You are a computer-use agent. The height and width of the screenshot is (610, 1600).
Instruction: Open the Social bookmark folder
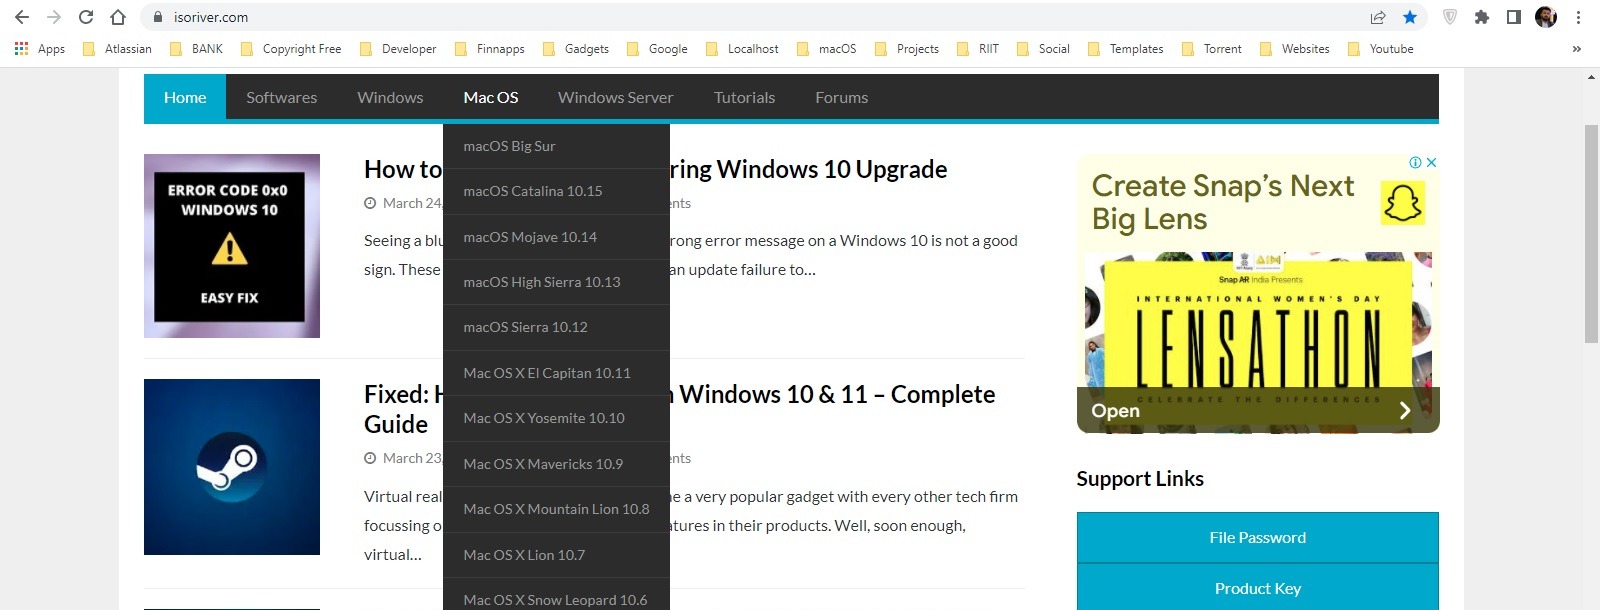pos(1043,48)
